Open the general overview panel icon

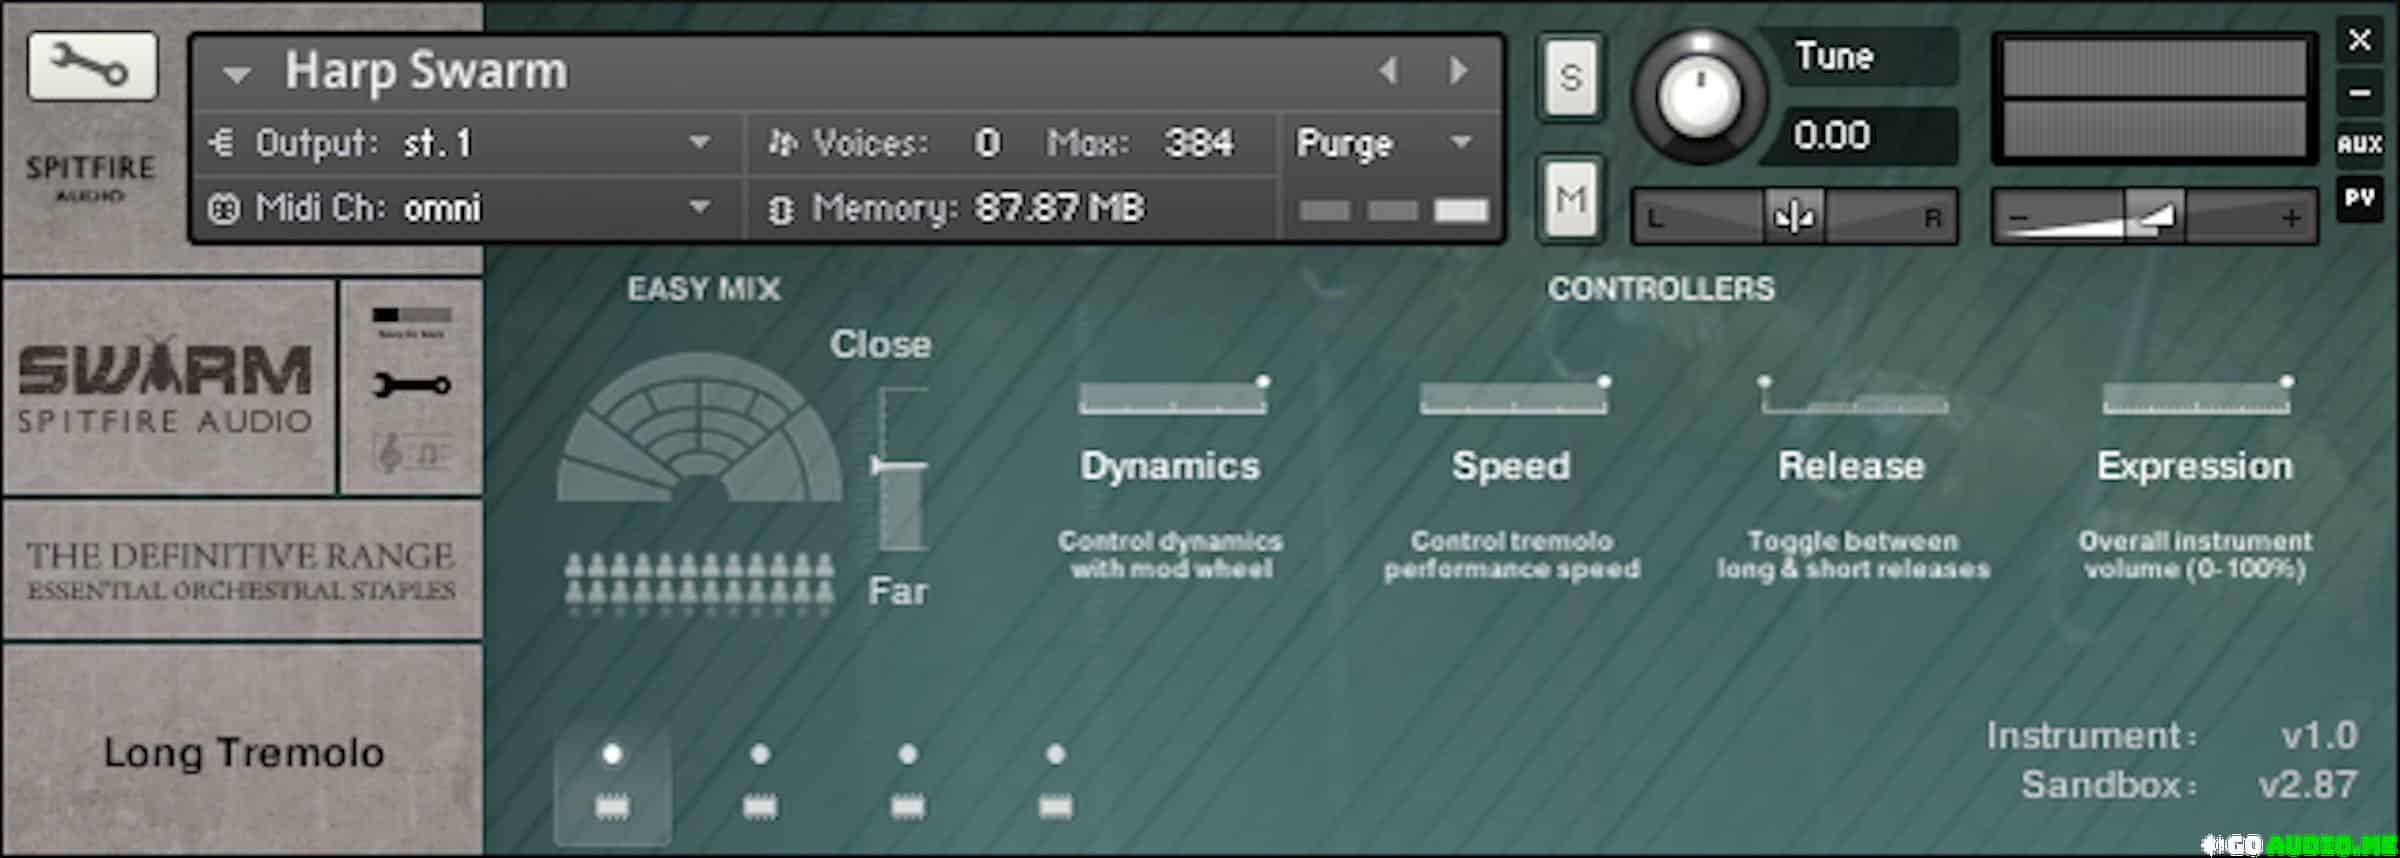[x=412, y=321]
